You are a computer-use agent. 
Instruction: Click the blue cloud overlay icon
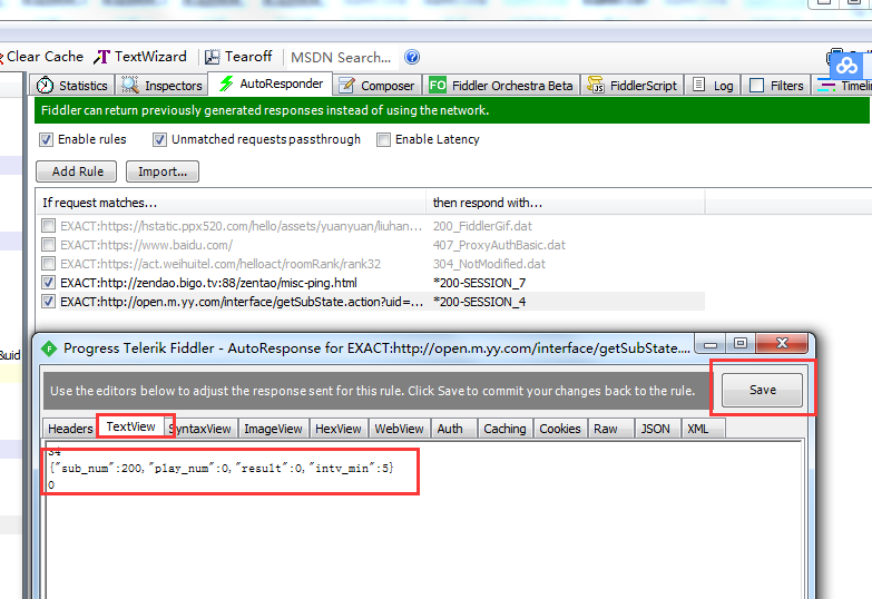point(846,66)
